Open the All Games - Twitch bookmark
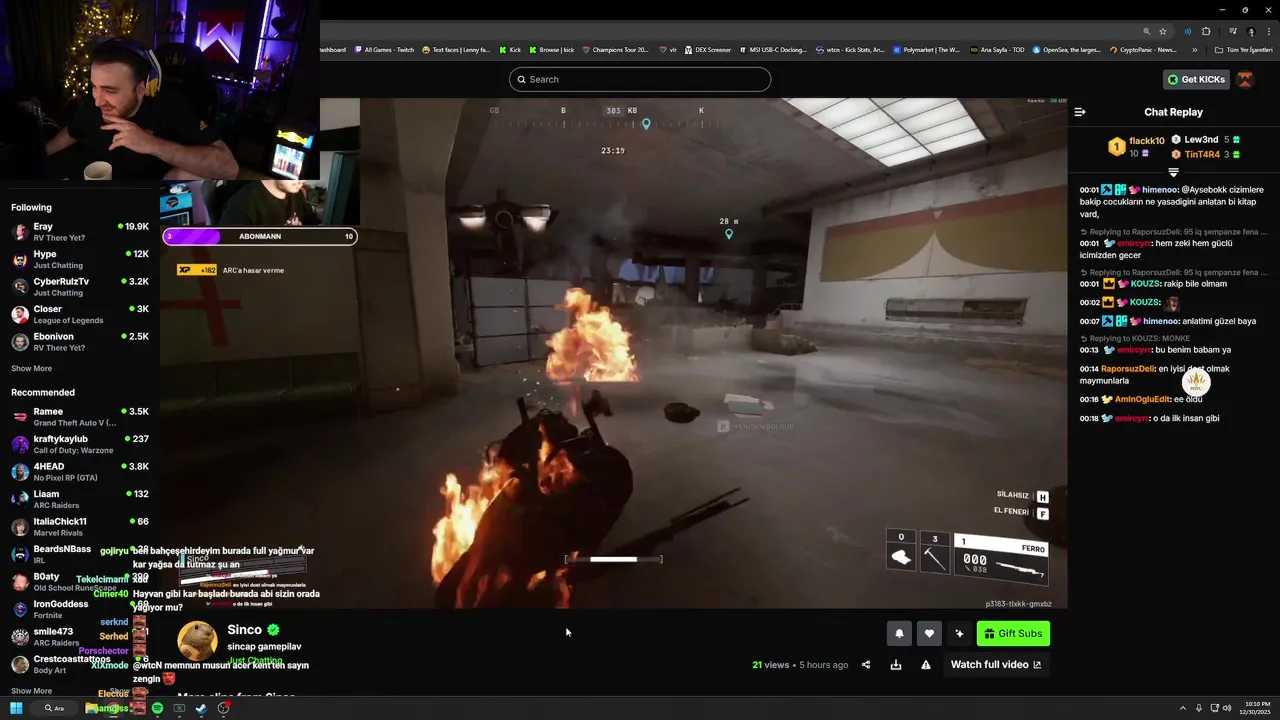 point(384,49)
